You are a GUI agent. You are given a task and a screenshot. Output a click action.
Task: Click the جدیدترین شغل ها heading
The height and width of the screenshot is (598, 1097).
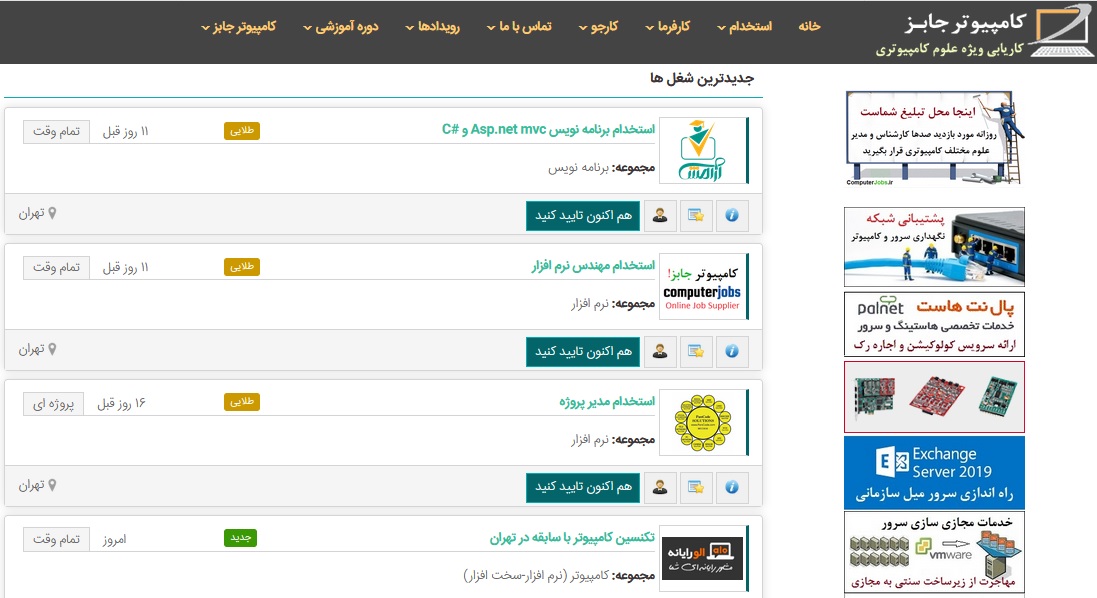pos(702,78)
